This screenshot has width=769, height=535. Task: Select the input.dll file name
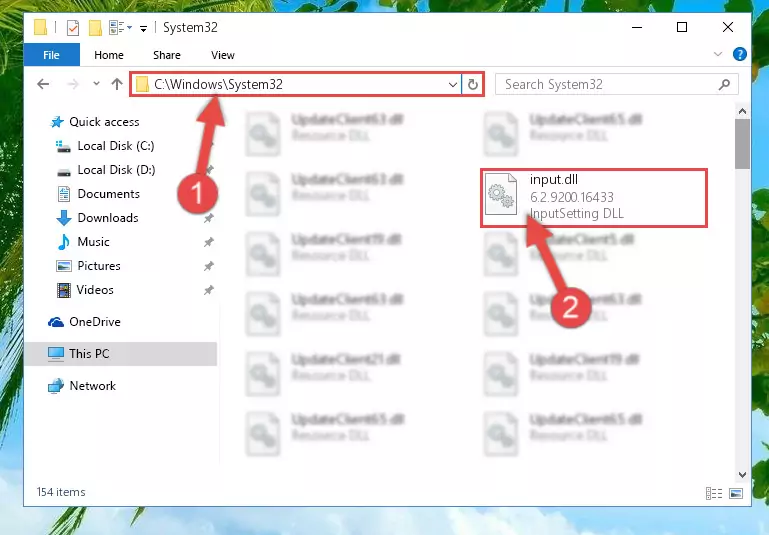point(554,179)
